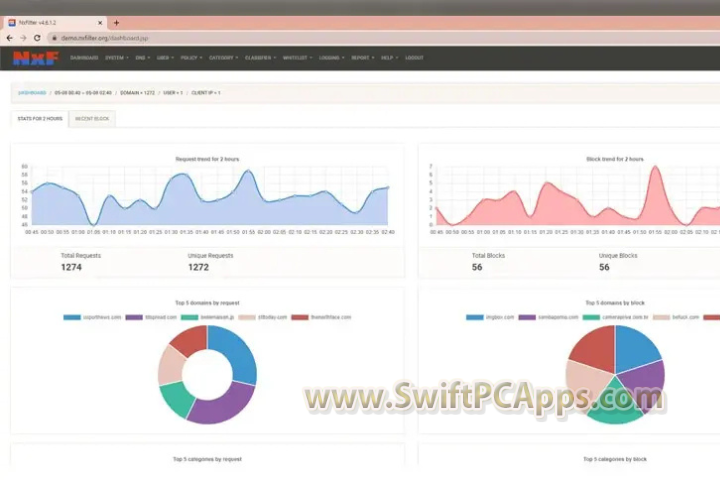Open the WHITELIST dropdown in navbar
This screenshot has height=480, width=720.
296,58
